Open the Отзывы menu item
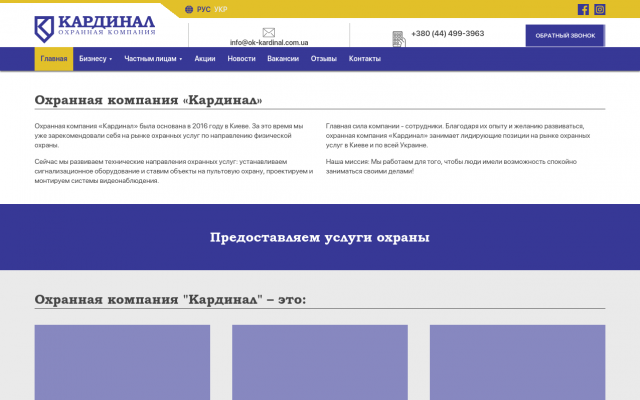Viewport: 640px width, 400px height. [x=324, y=59]
